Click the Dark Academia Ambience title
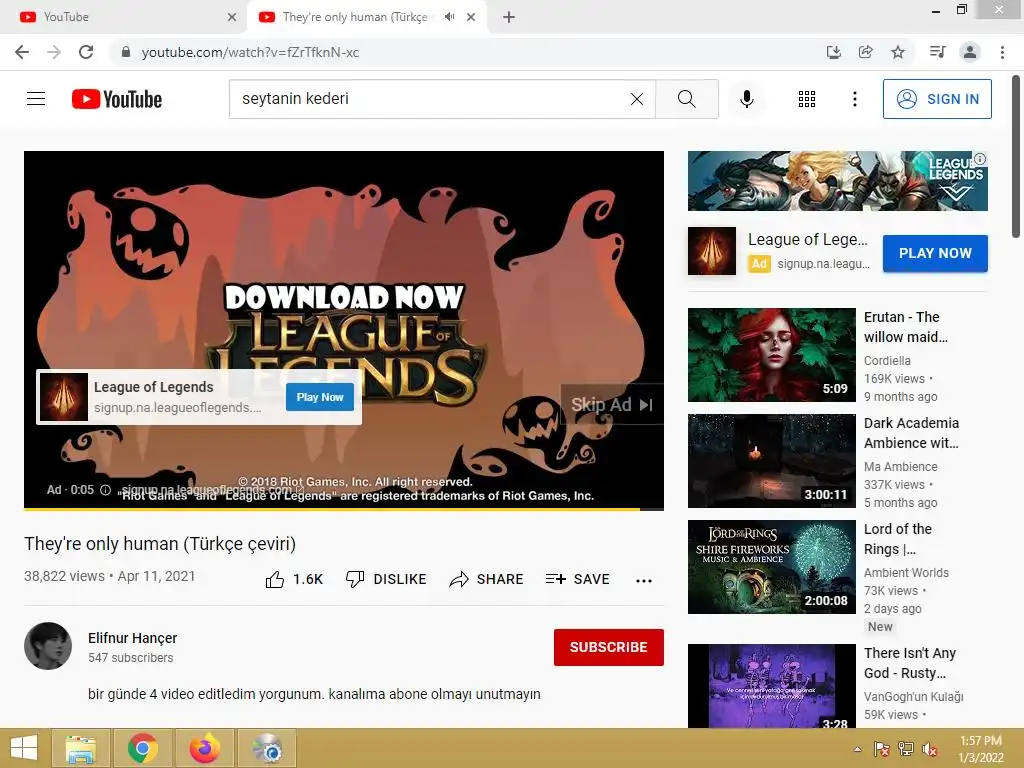1024x768 pixels. pyautogui.click(x=912, y=433)
